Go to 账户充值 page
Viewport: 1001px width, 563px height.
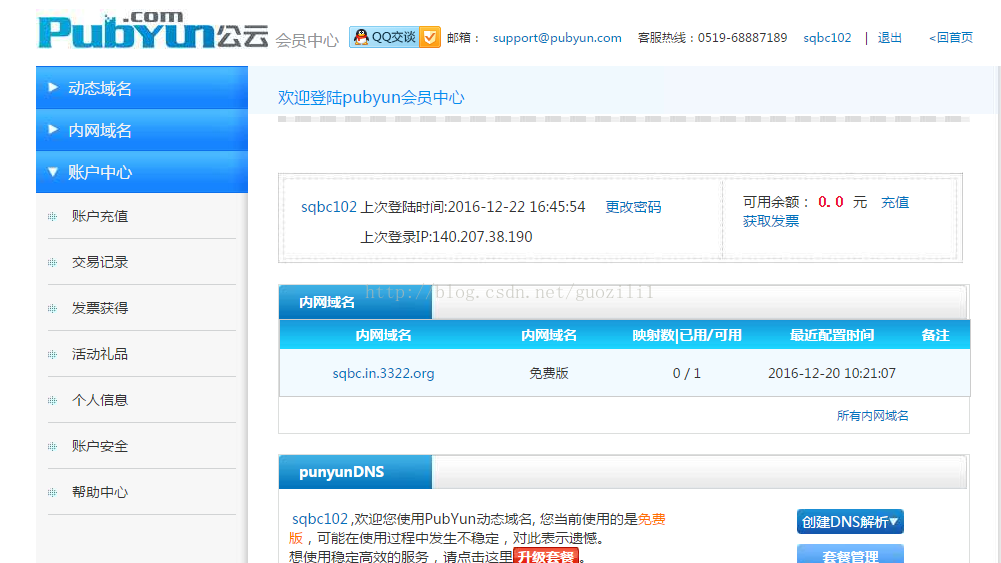click(100, 216)
